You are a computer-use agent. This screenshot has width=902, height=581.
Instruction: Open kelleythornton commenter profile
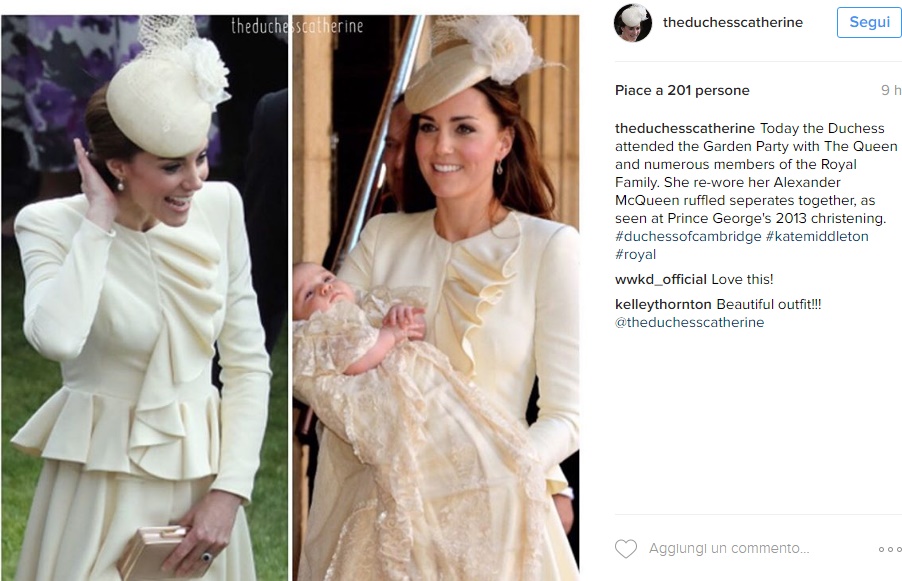pyautogui.click(x=663, y=304)
